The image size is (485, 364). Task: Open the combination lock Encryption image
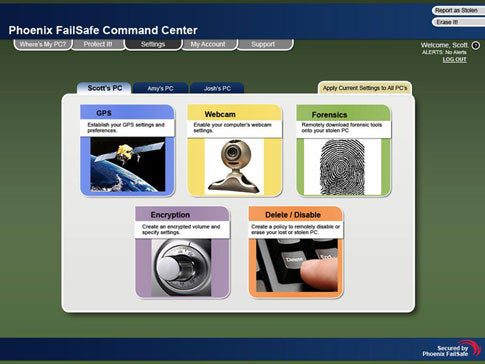tap(182, 267)
